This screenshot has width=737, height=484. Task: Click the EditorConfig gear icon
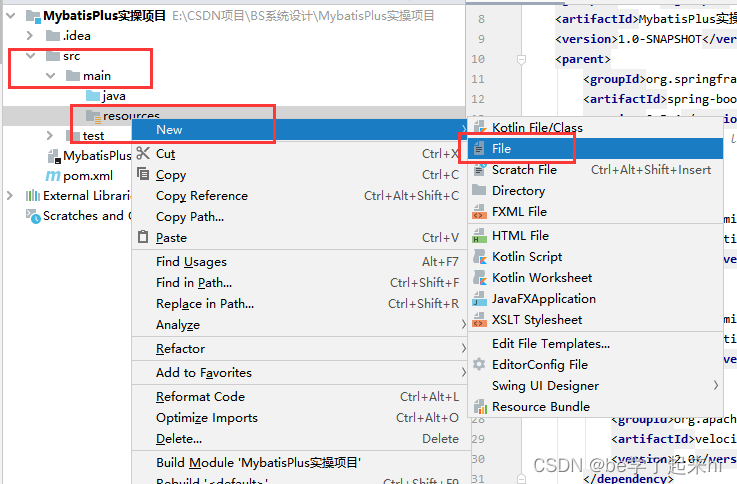pos(479,364)
